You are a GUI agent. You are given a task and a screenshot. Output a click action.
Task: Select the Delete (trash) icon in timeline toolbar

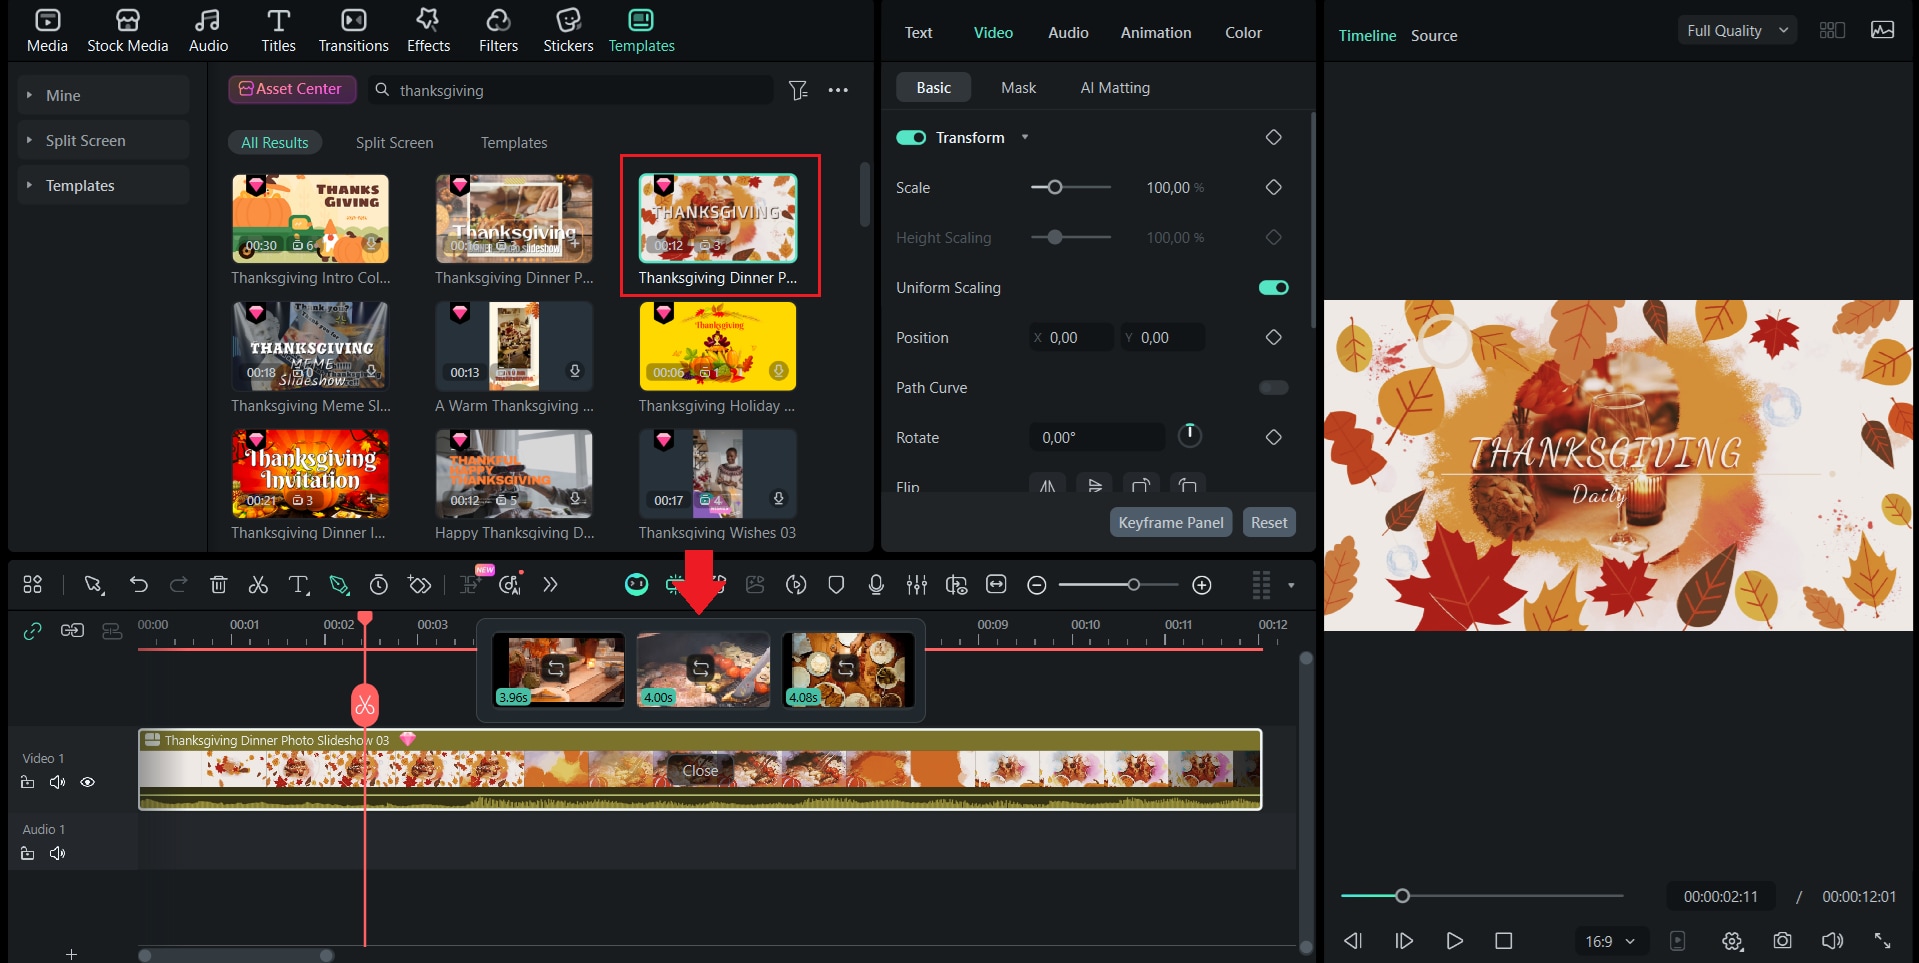pyautogui.click(x=219, y=585)
